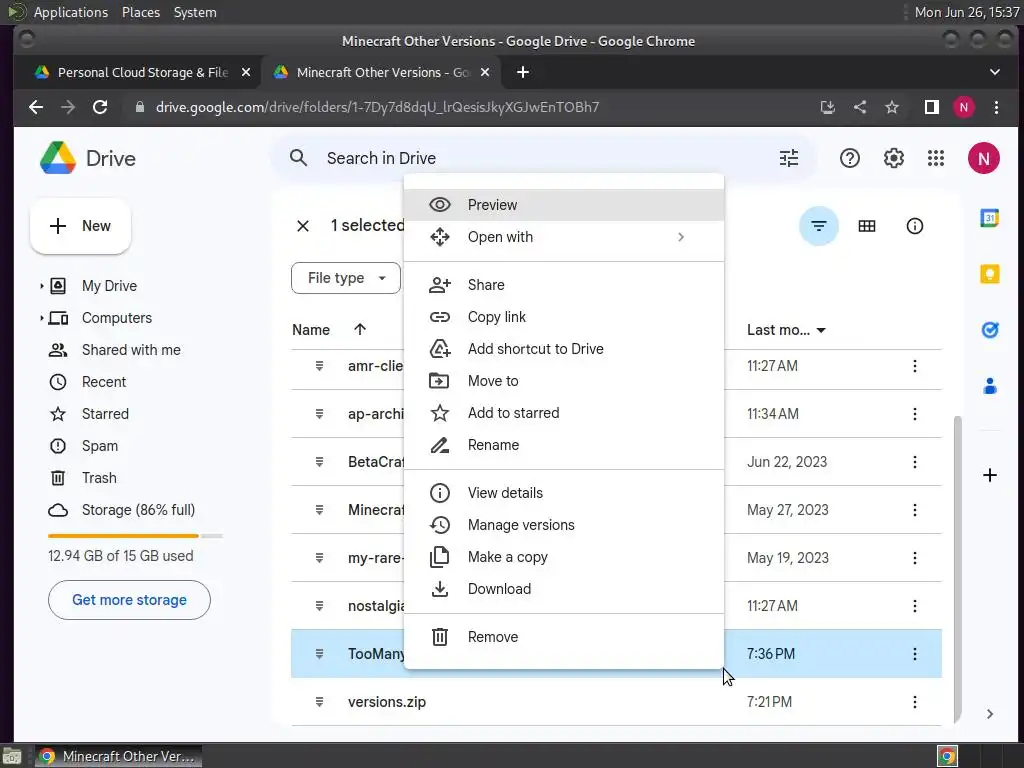Choose Preview from context menu
Image resolution: width=1024 pixels, height=768 pixels.
[x=564, y=205]
